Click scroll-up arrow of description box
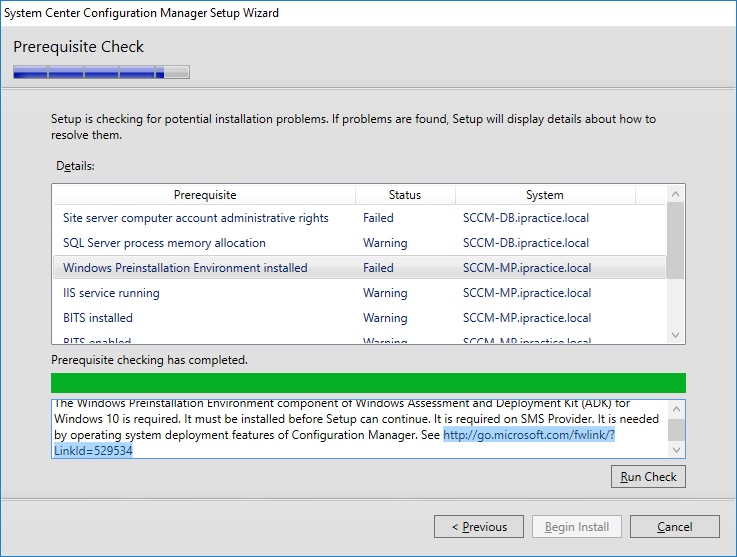The width and height of the screenshot is (737, 557). (x=676, y=409)
